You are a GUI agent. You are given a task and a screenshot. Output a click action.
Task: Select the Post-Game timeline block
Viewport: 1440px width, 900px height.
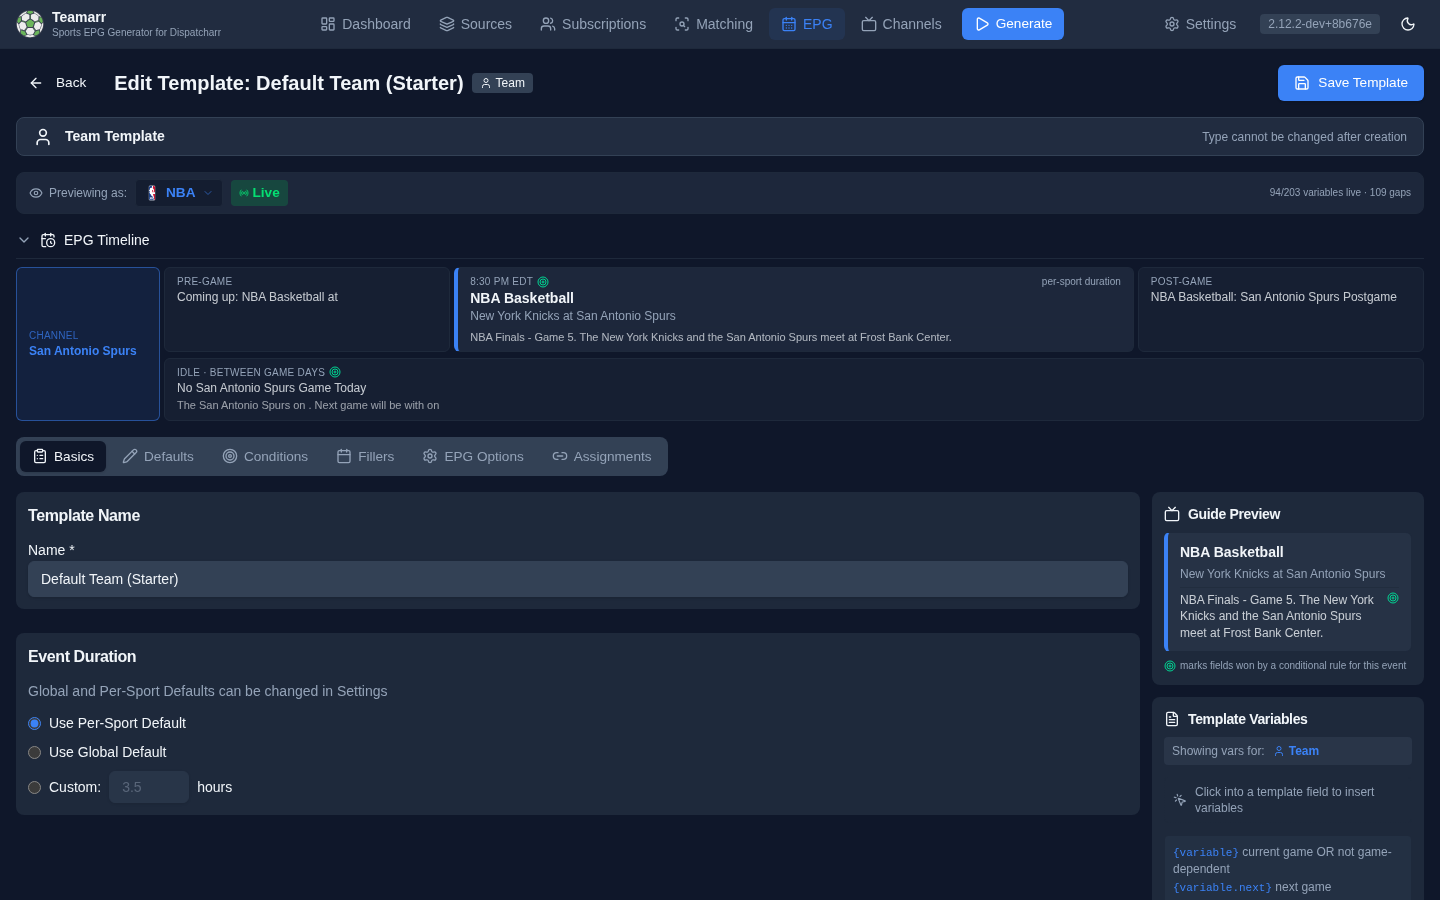pos(1281,309)
